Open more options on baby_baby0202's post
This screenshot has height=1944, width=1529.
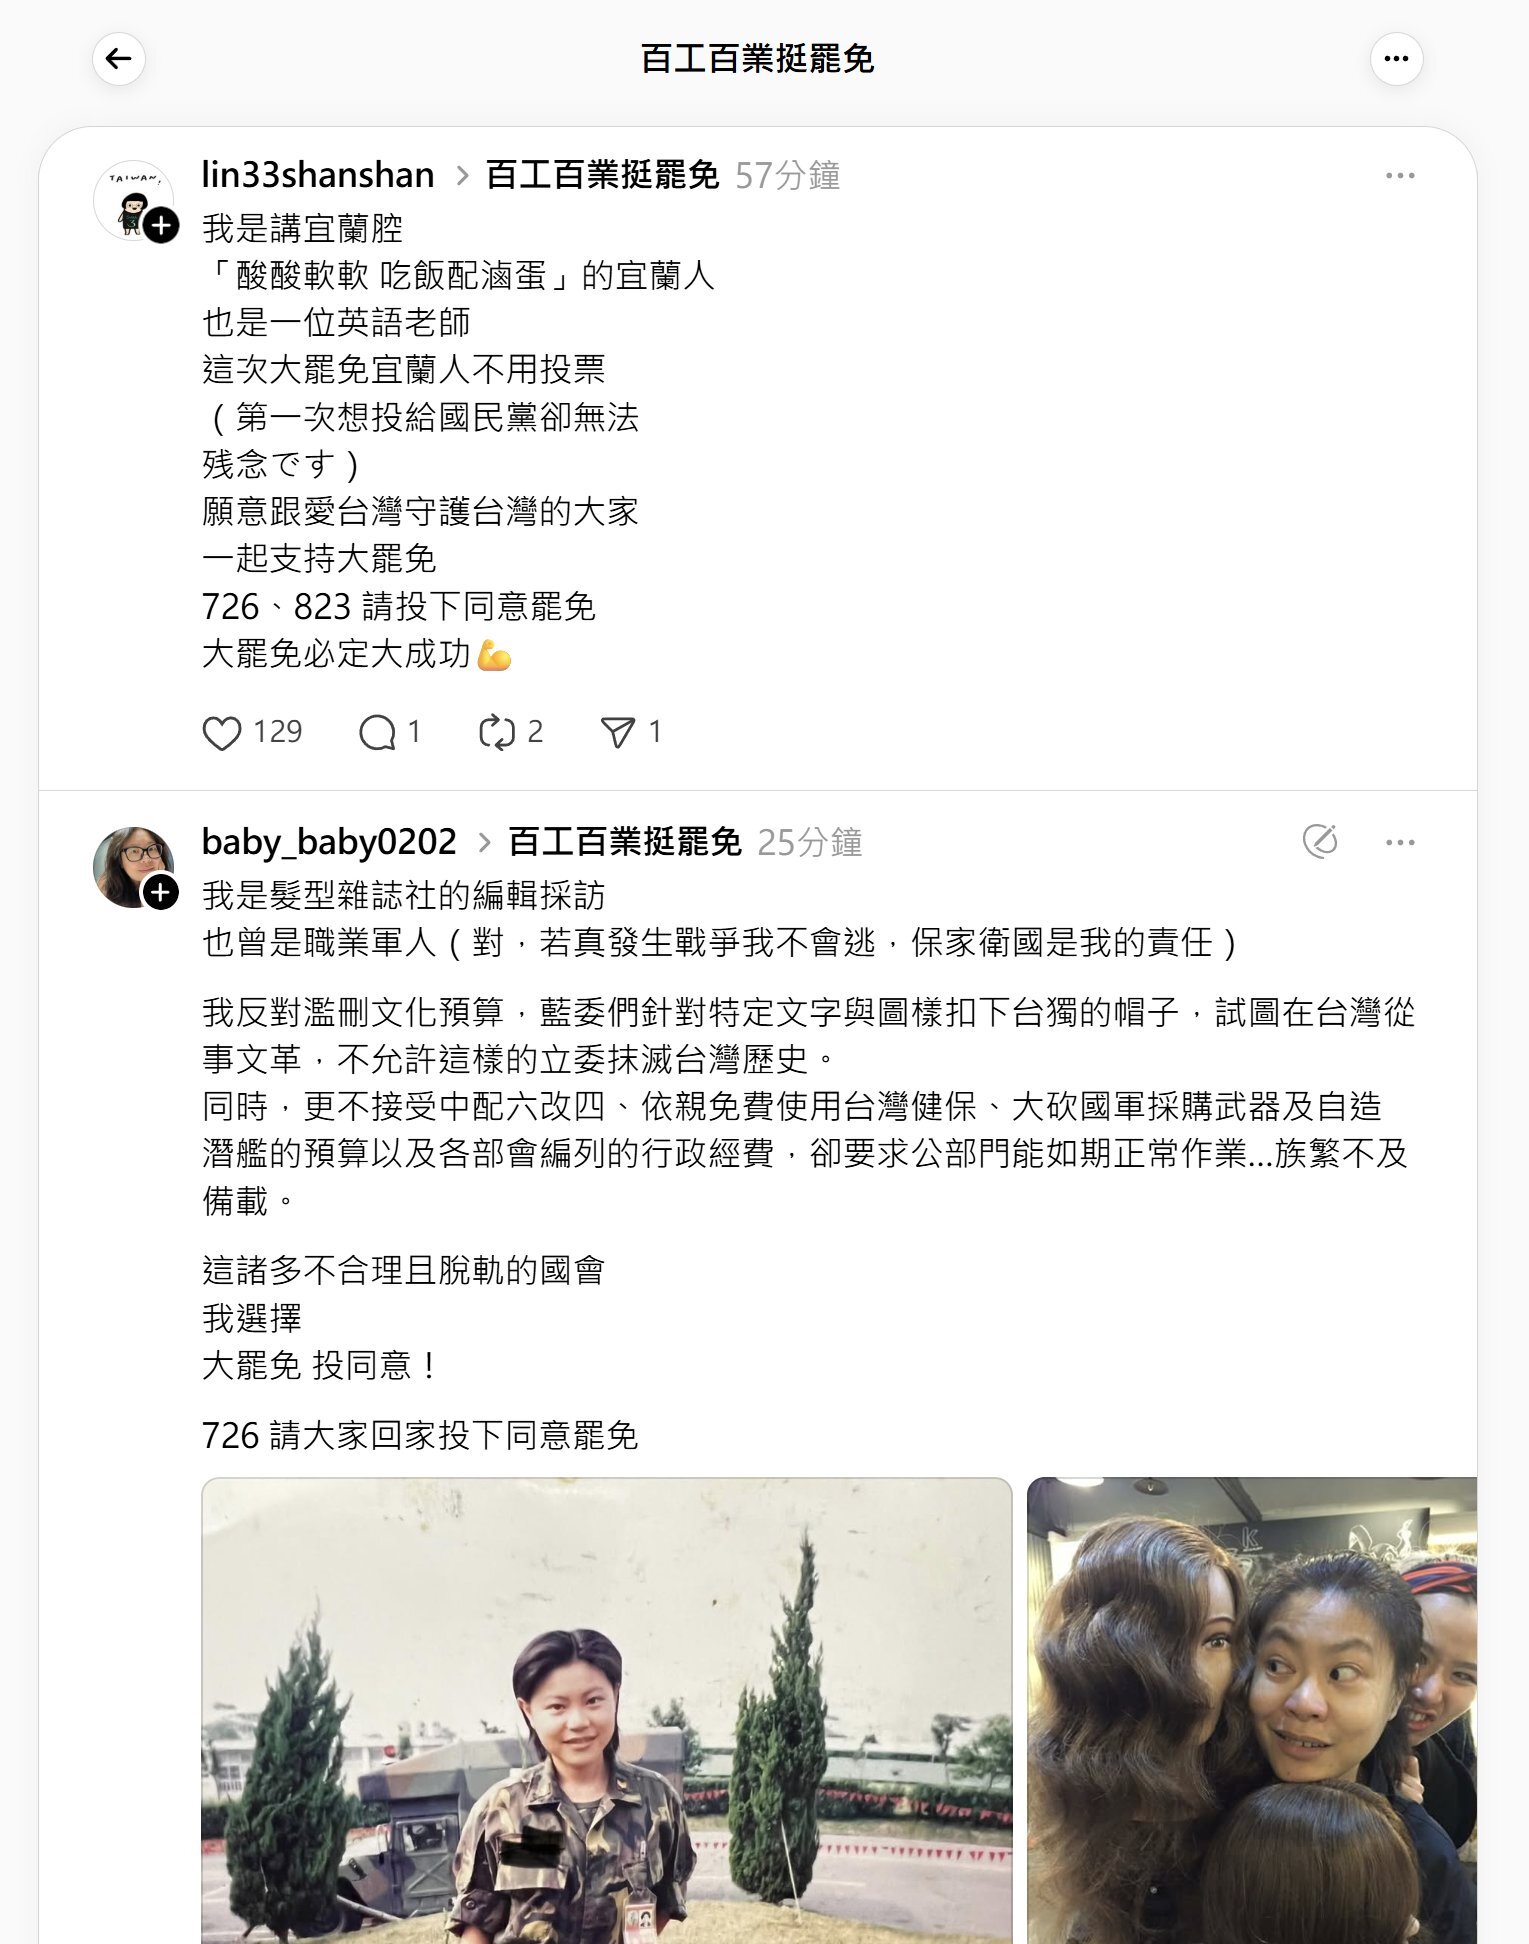[1400, 842]
